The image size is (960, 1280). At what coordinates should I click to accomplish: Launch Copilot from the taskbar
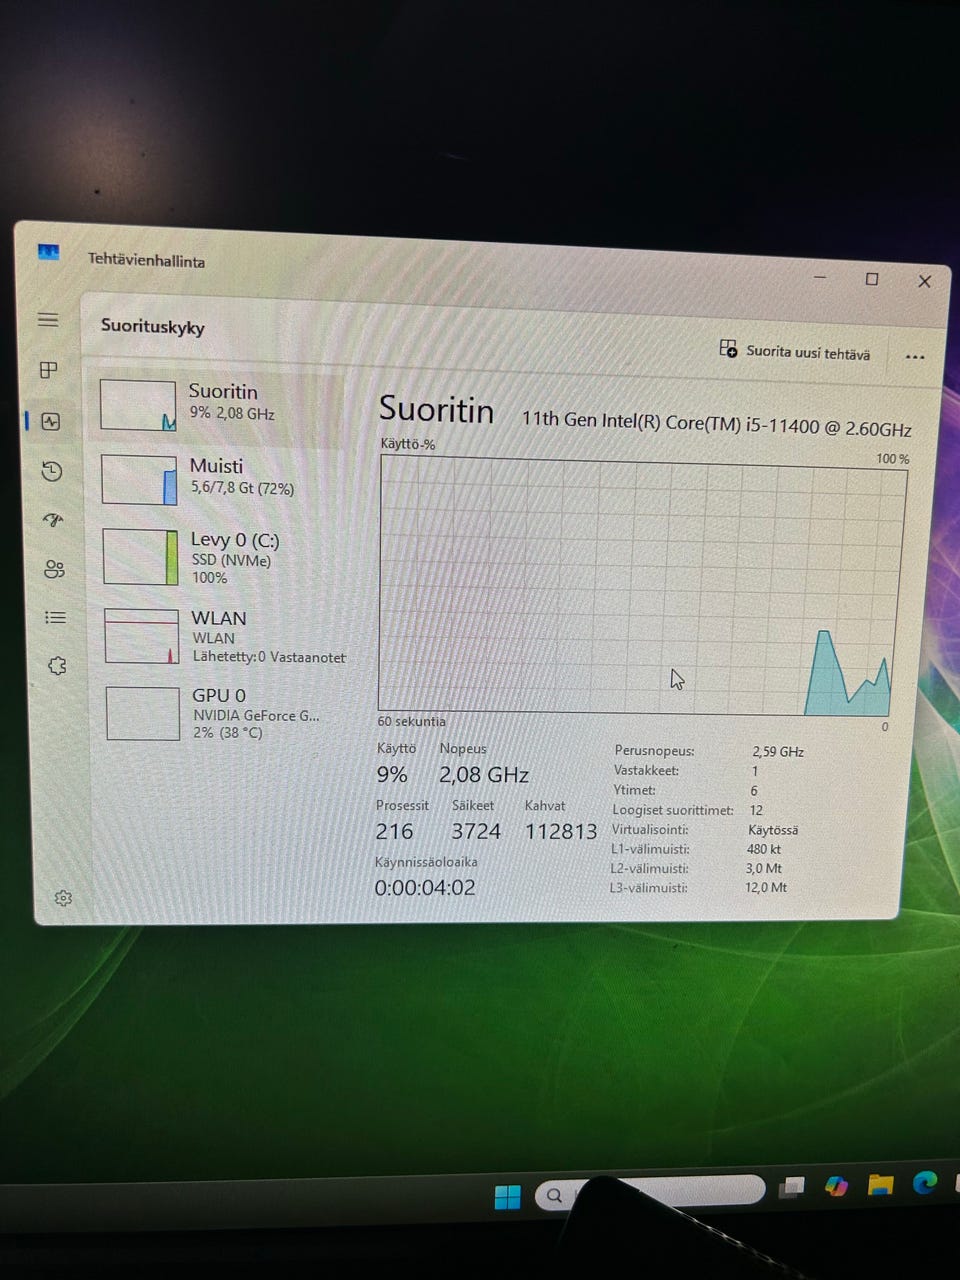836,1186
